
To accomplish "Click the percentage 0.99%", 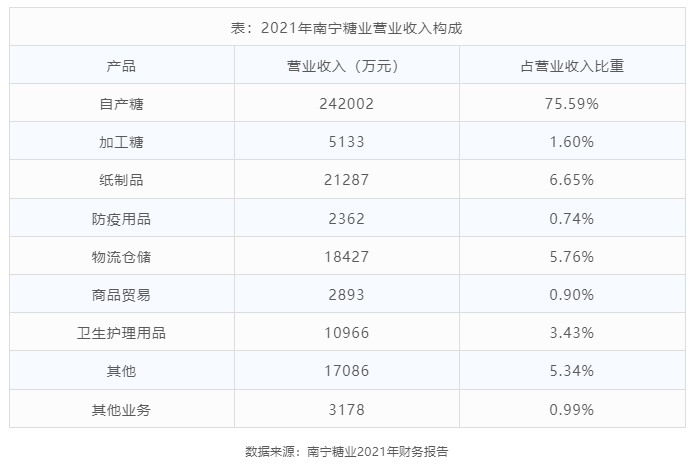I will tap(572, 410).
